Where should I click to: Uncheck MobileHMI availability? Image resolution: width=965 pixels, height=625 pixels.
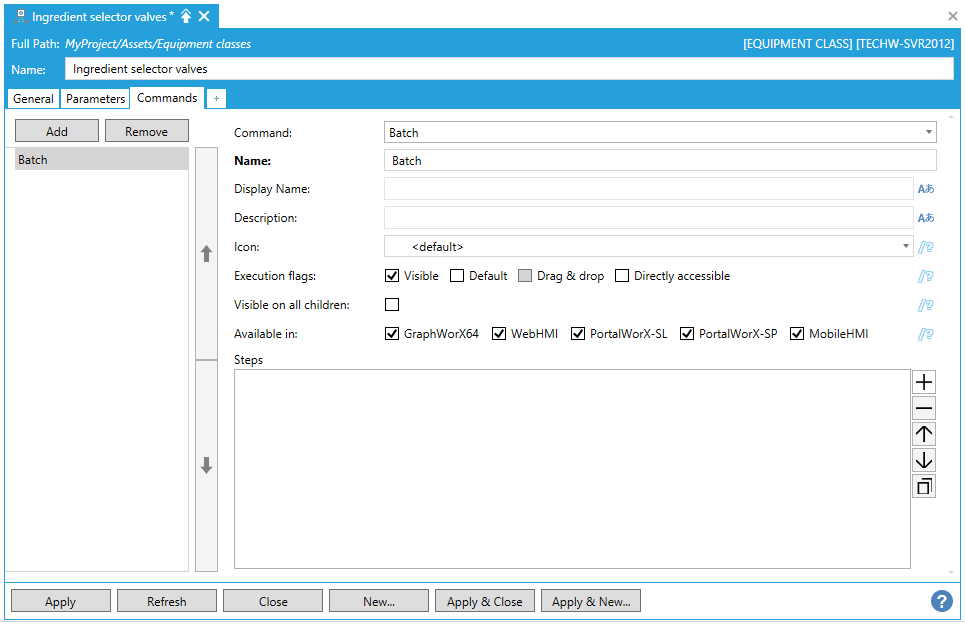pyautogui.click(x=797, y=334)
